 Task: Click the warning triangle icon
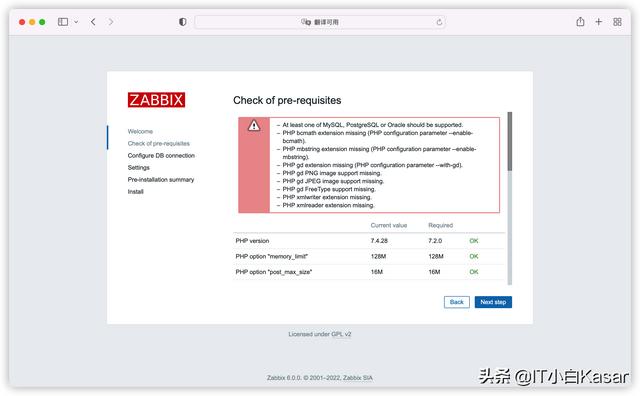[x=254, y=125]
